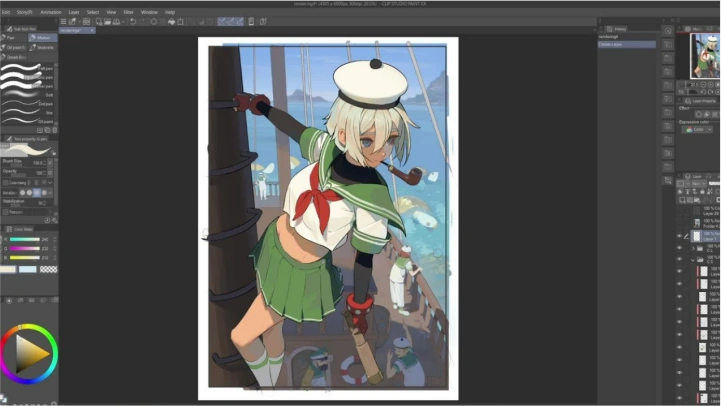The height and width of the screenshot is (406, 721).
Task: Choose the Soft brush preset
Action: pyautogui.click(x=28, y=95)
